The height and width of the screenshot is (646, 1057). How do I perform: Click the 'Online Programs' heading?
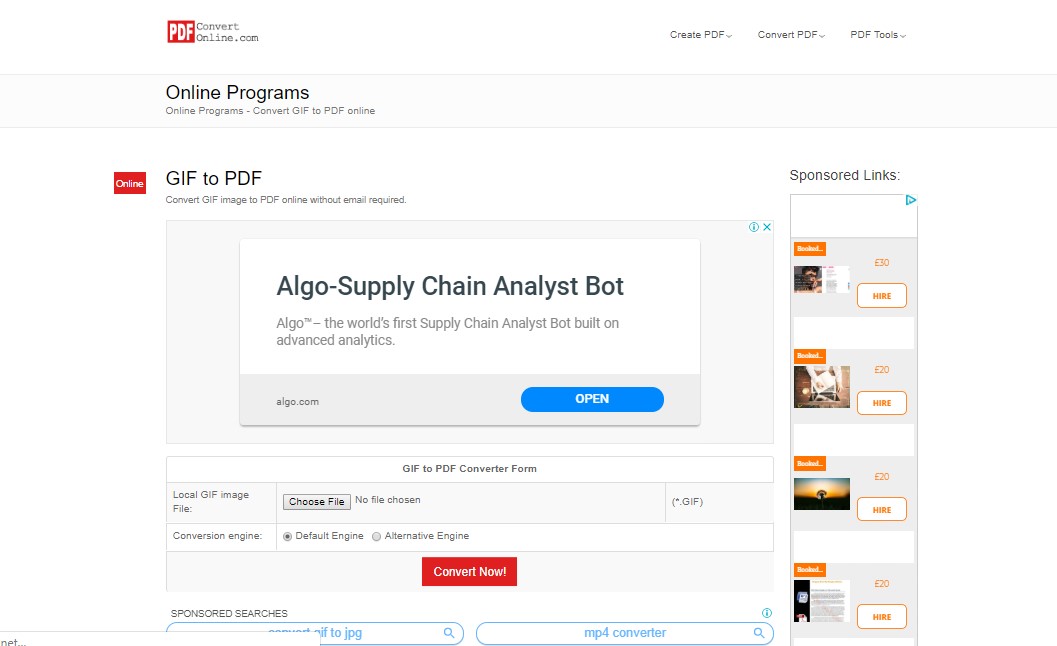pos(237,92)
